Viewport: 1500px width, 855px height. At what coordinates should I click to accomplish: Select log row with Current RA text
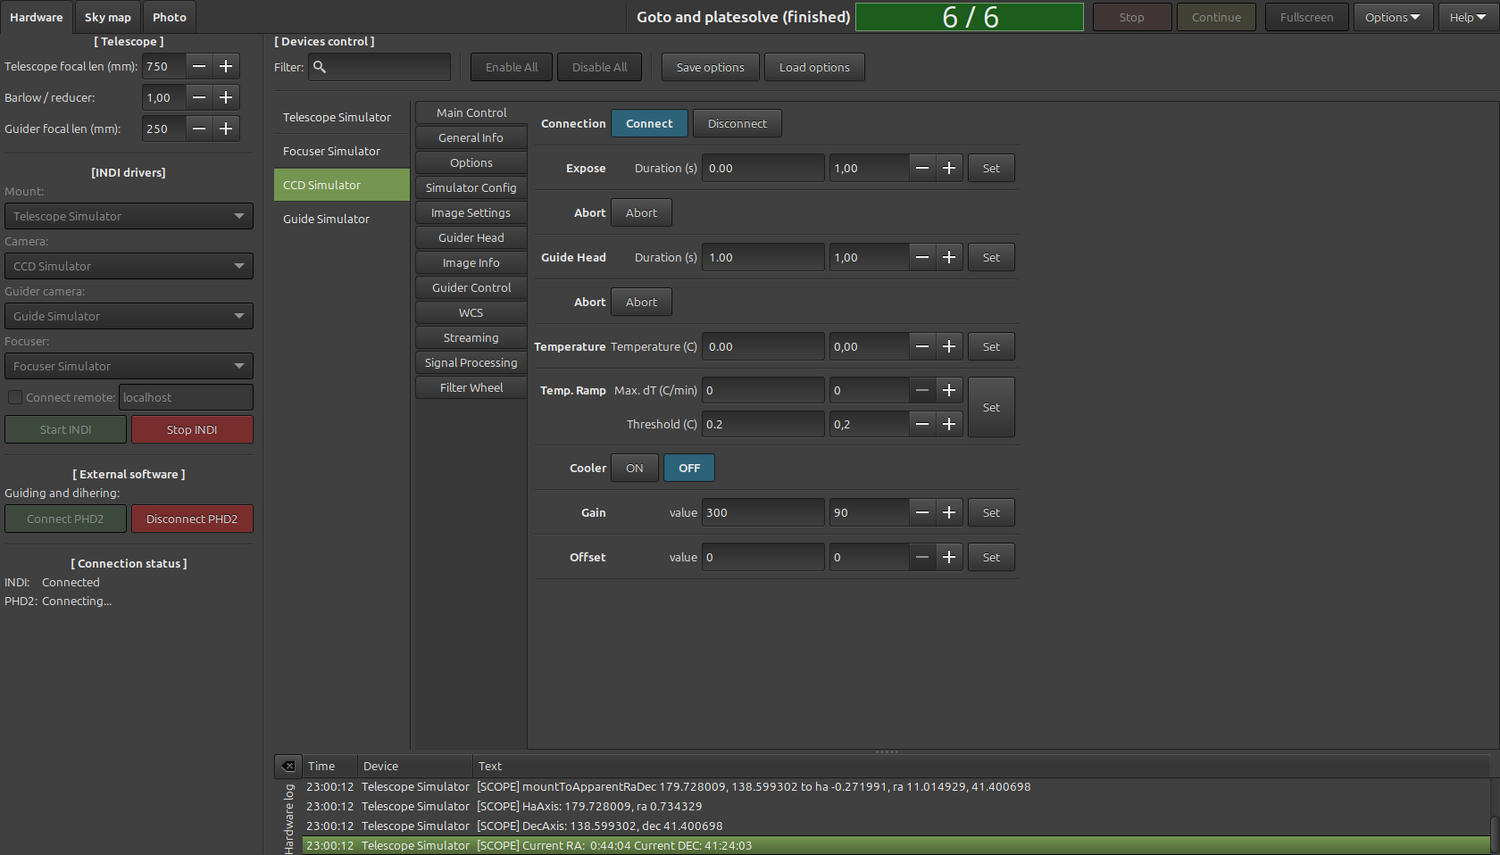[896, 845]
